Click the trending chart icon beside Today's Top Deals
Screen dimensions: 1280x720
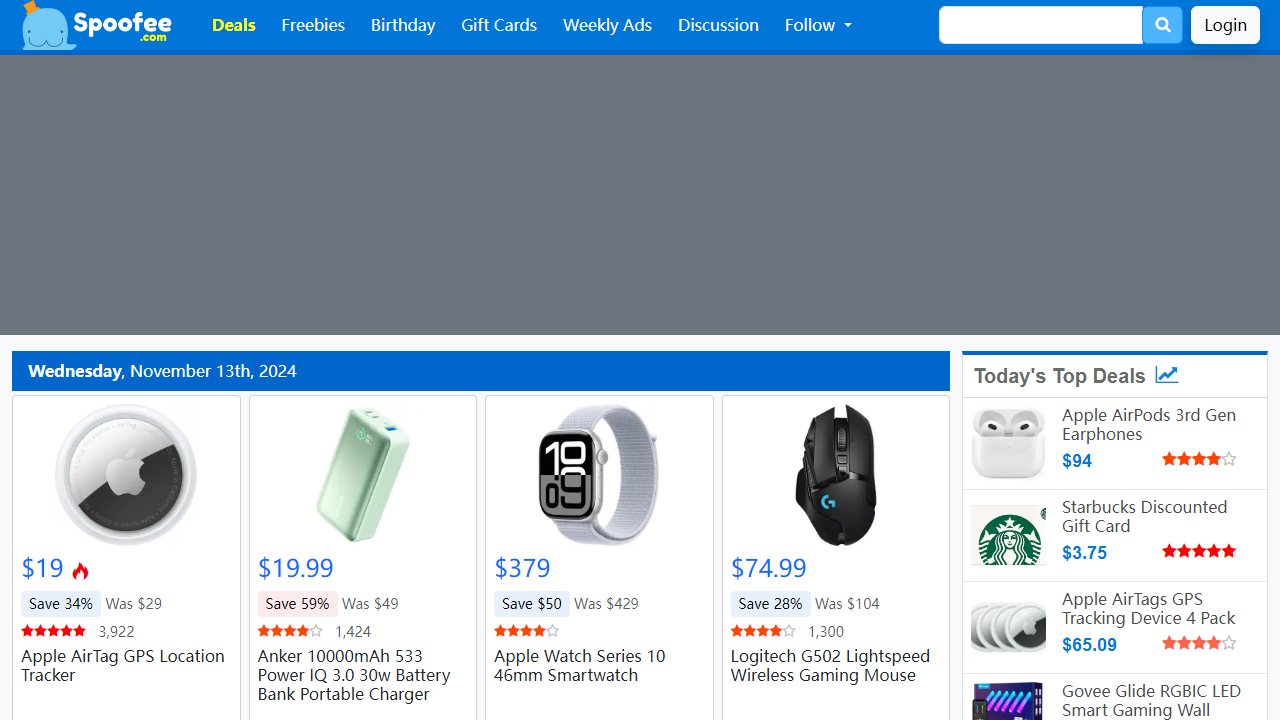point(1166,375)
